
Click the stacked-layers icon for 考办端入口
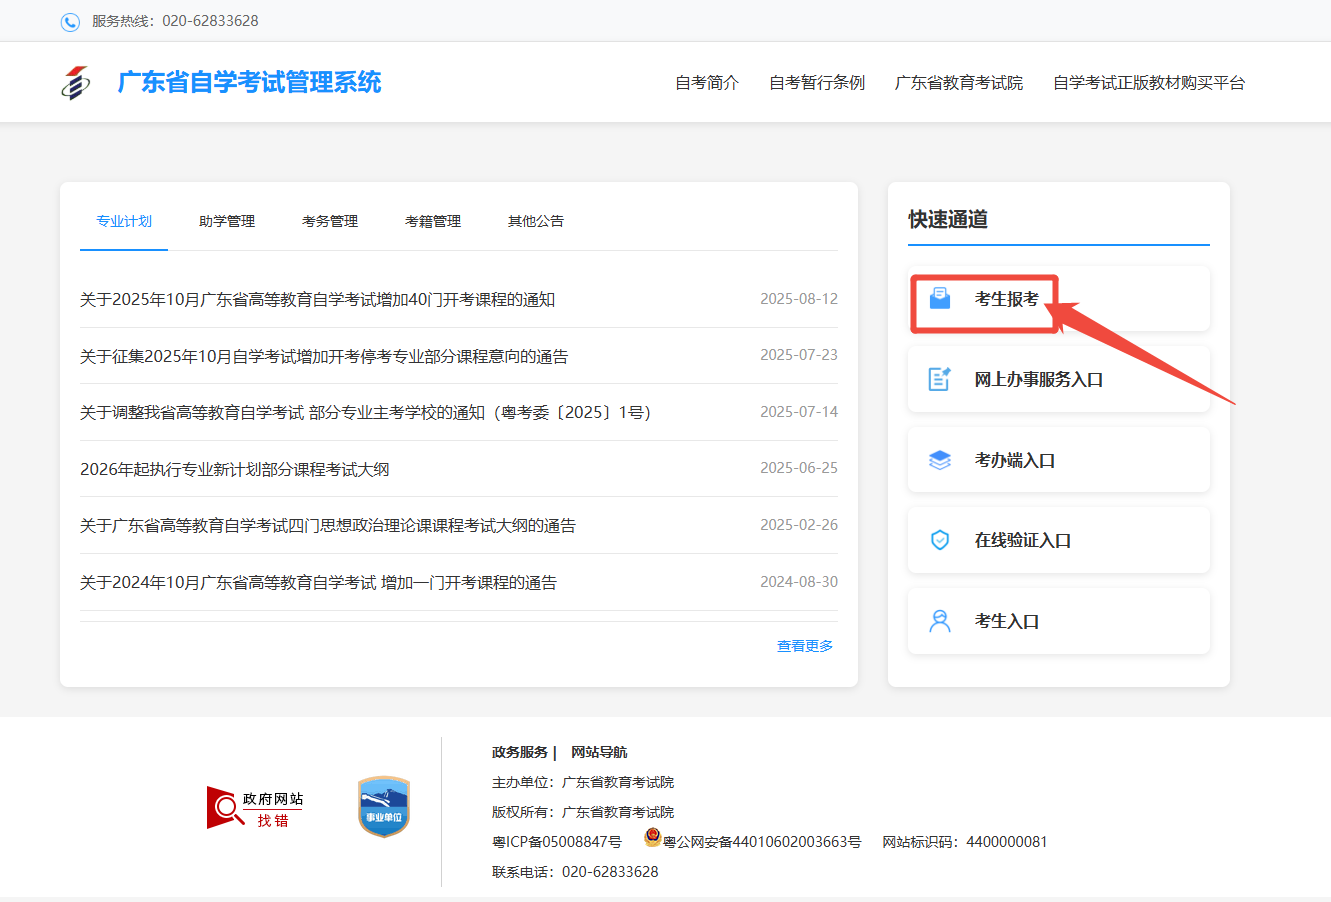[x=941, y=459]
